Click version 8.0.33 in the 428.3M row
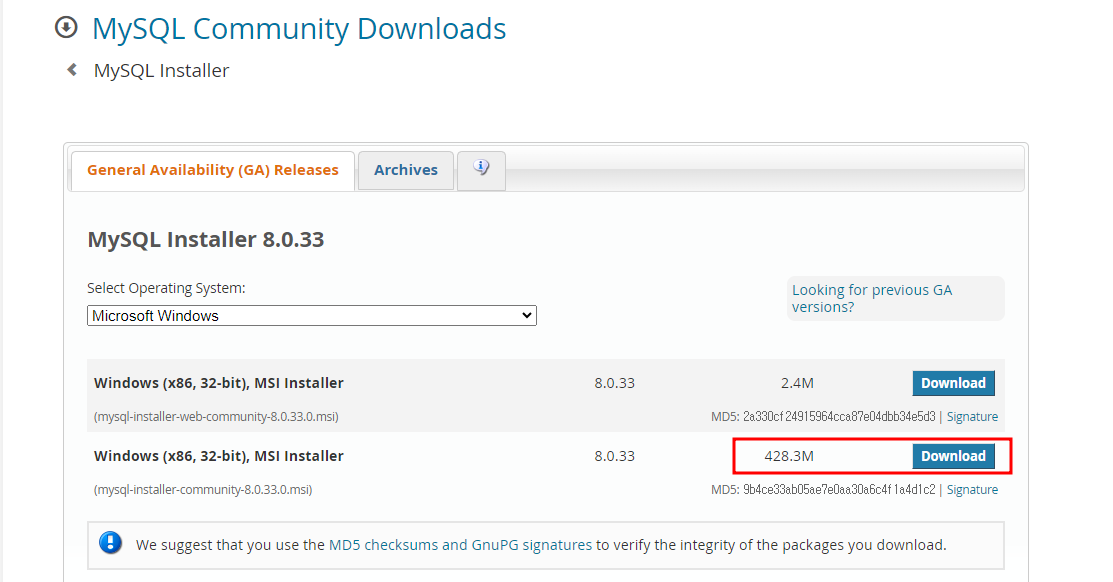The image size is (1113, 582). 615,456
